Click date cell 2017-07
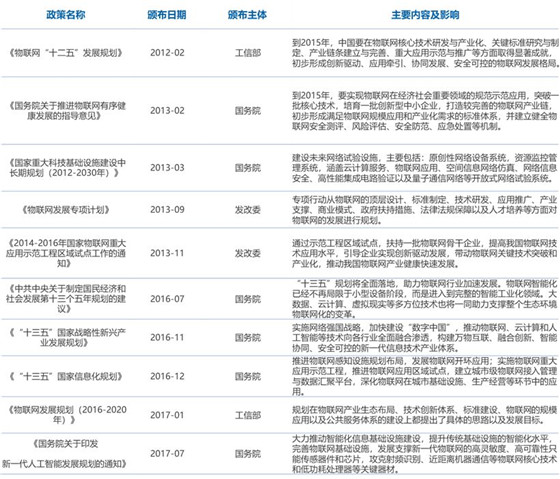The image size is (560, 479). pos(167,454)
